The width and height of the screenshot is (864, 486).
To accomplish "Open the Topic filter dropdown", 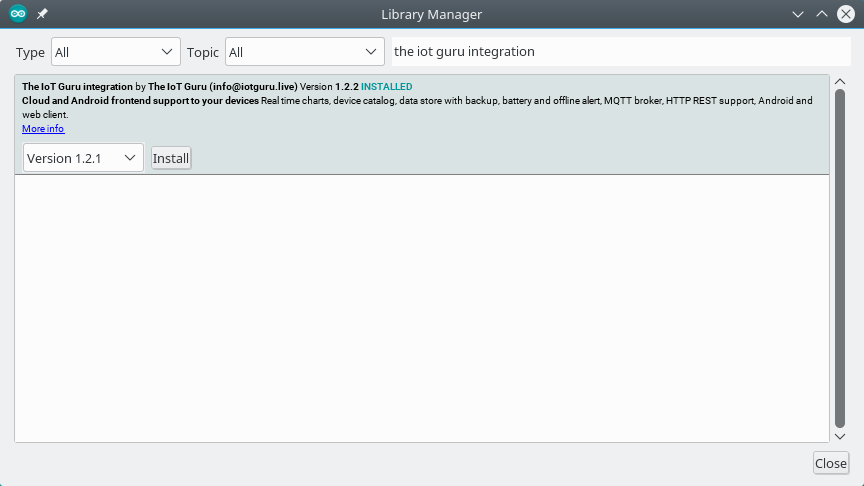I will (304, 52).
